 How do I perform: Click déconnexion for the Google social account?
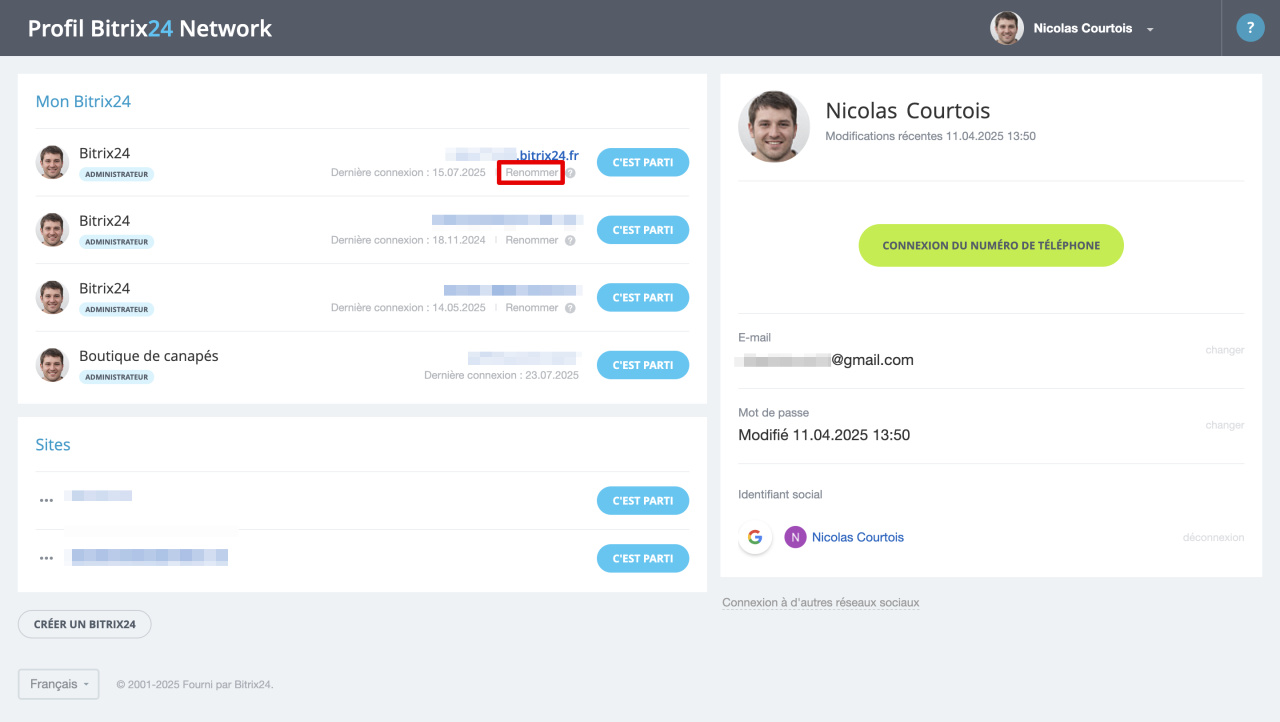(1213, 537)
